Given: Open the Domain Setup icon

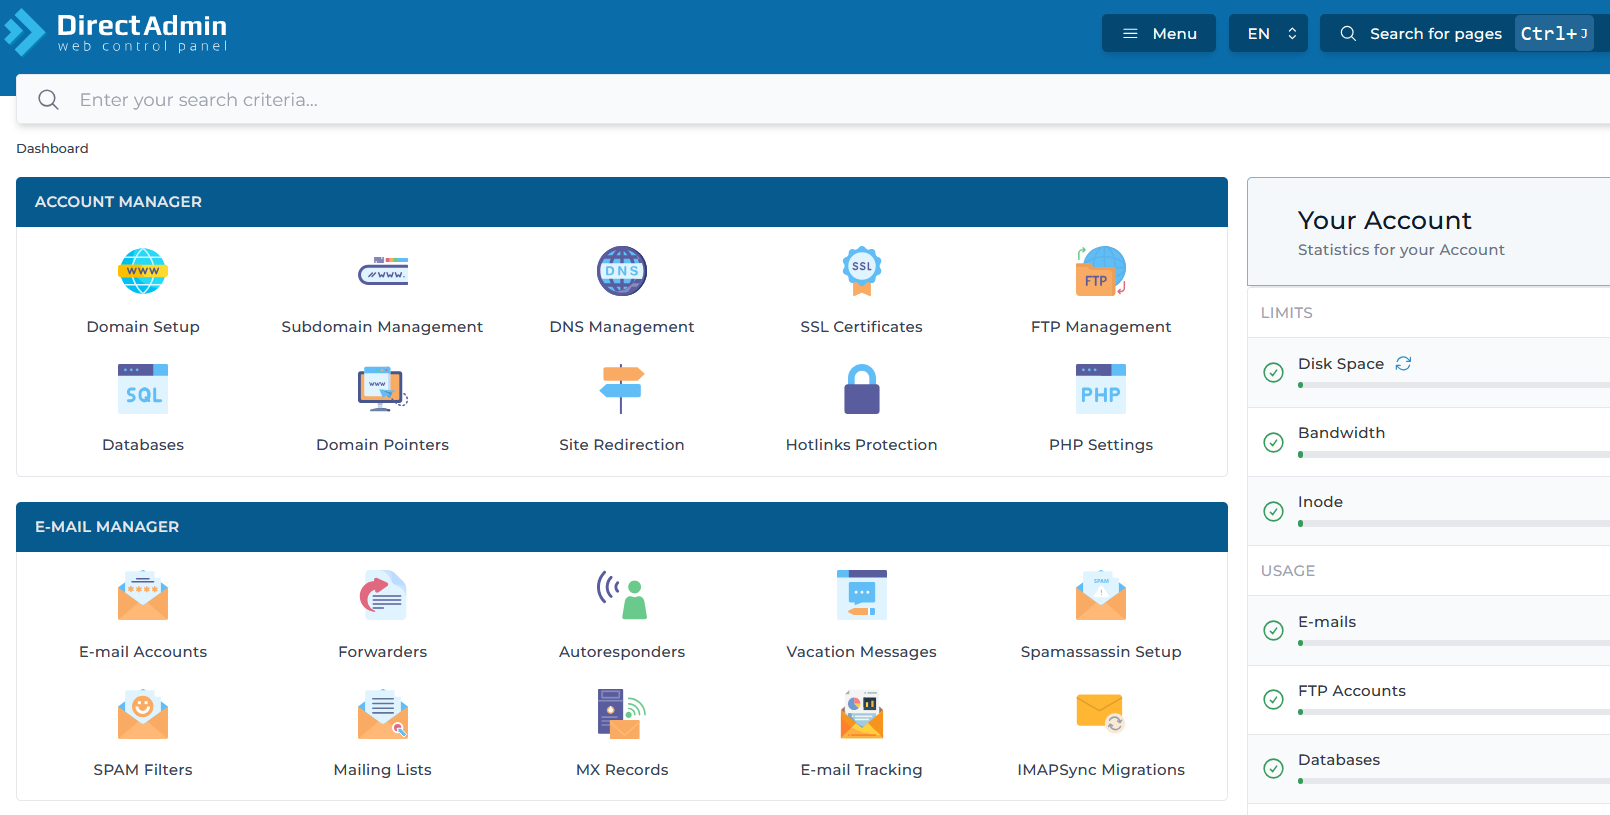Looking at the screenshot, I should [143, 271].
